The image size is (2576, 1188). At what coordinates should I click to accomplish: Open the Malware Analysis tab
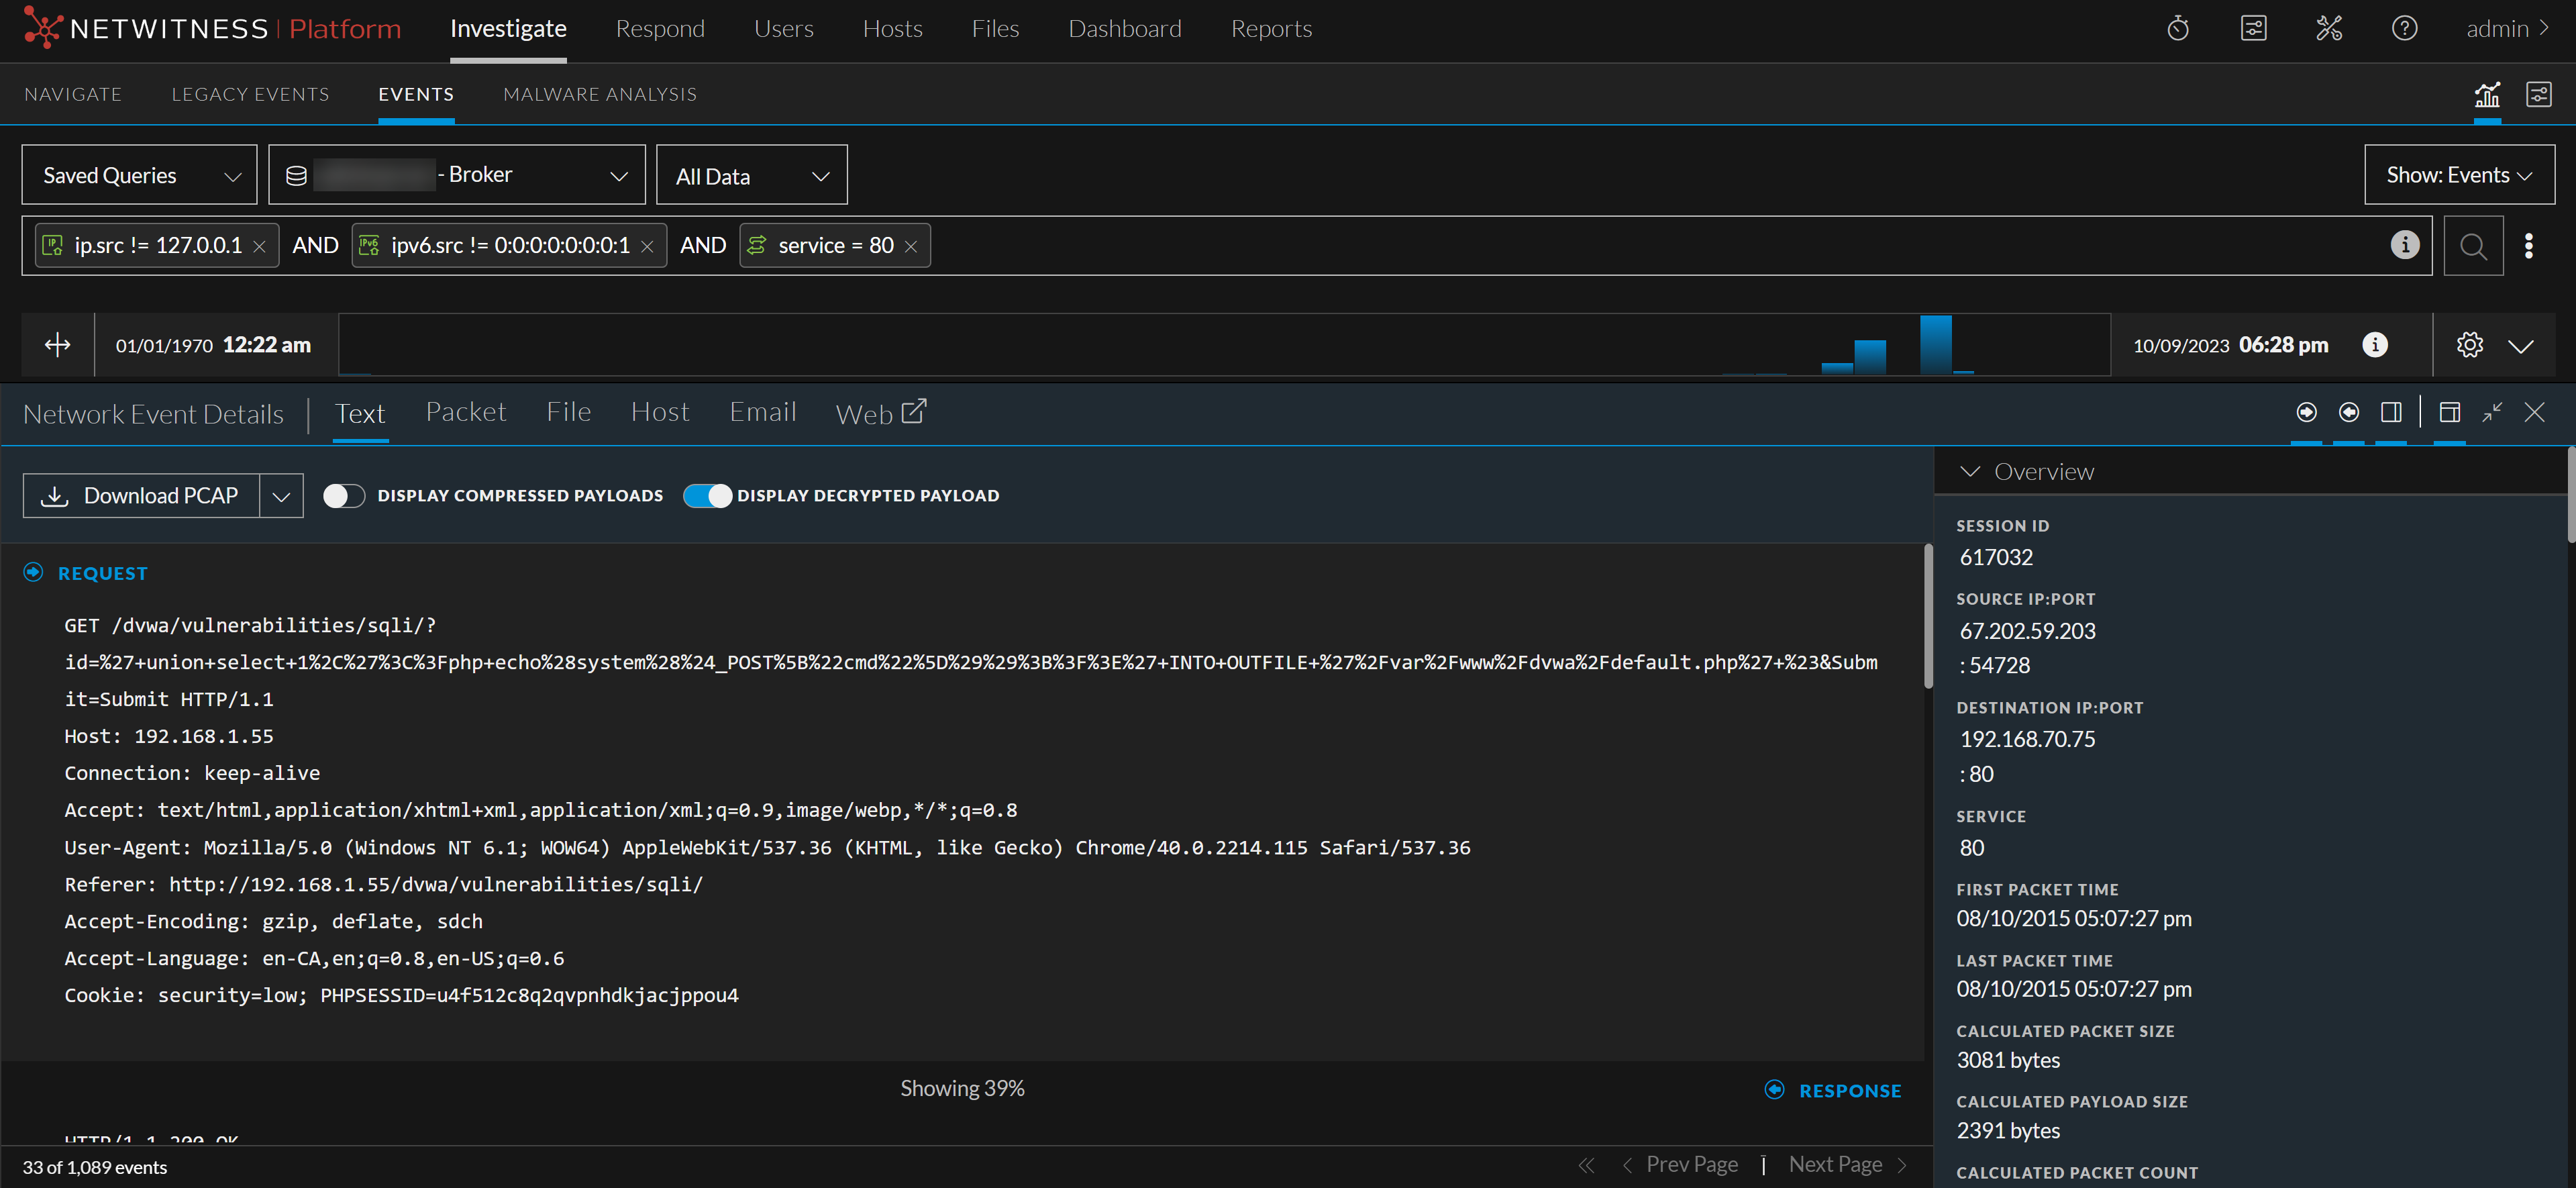[599, 94]
